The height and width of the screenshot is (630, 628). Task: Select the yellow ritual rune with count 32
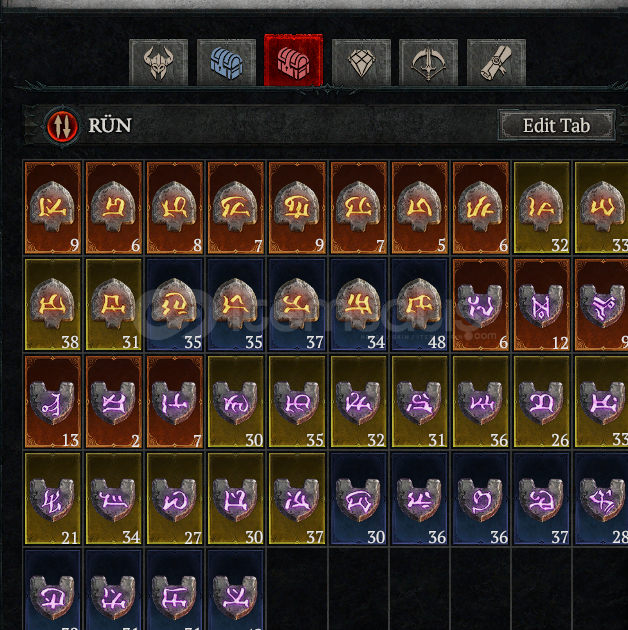(x=542, y=208)
